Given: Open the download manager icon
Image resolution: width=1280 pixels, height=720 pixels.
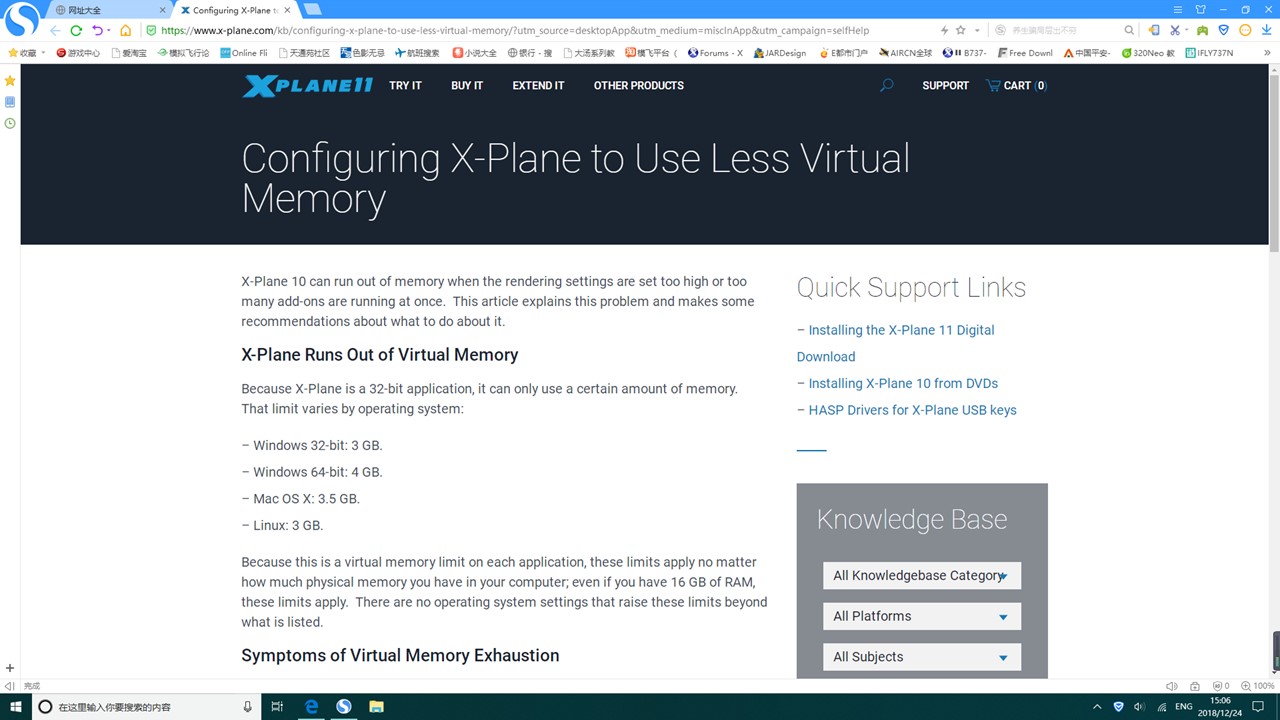Looking at the screenshot, I should tap(1266, 30).
